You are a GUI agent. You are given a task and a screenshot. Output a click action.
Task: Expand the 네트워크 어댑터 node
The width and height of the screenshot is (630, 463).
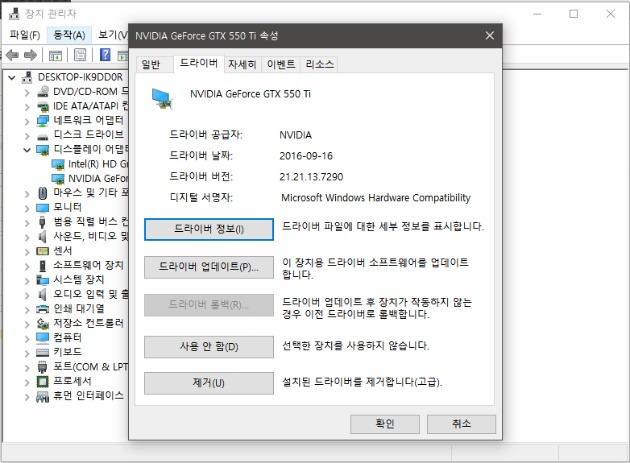27,121
